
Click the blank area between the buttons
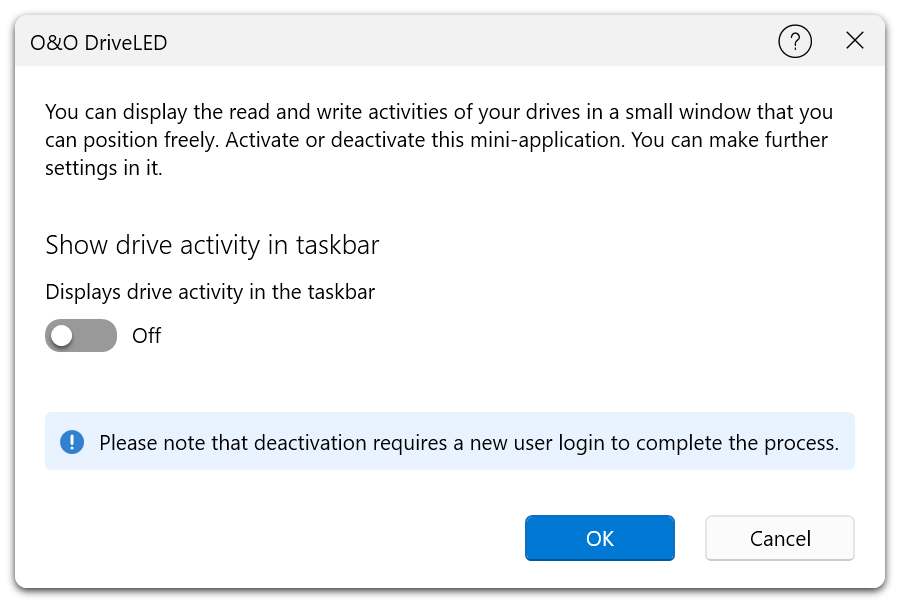[690, 539]
